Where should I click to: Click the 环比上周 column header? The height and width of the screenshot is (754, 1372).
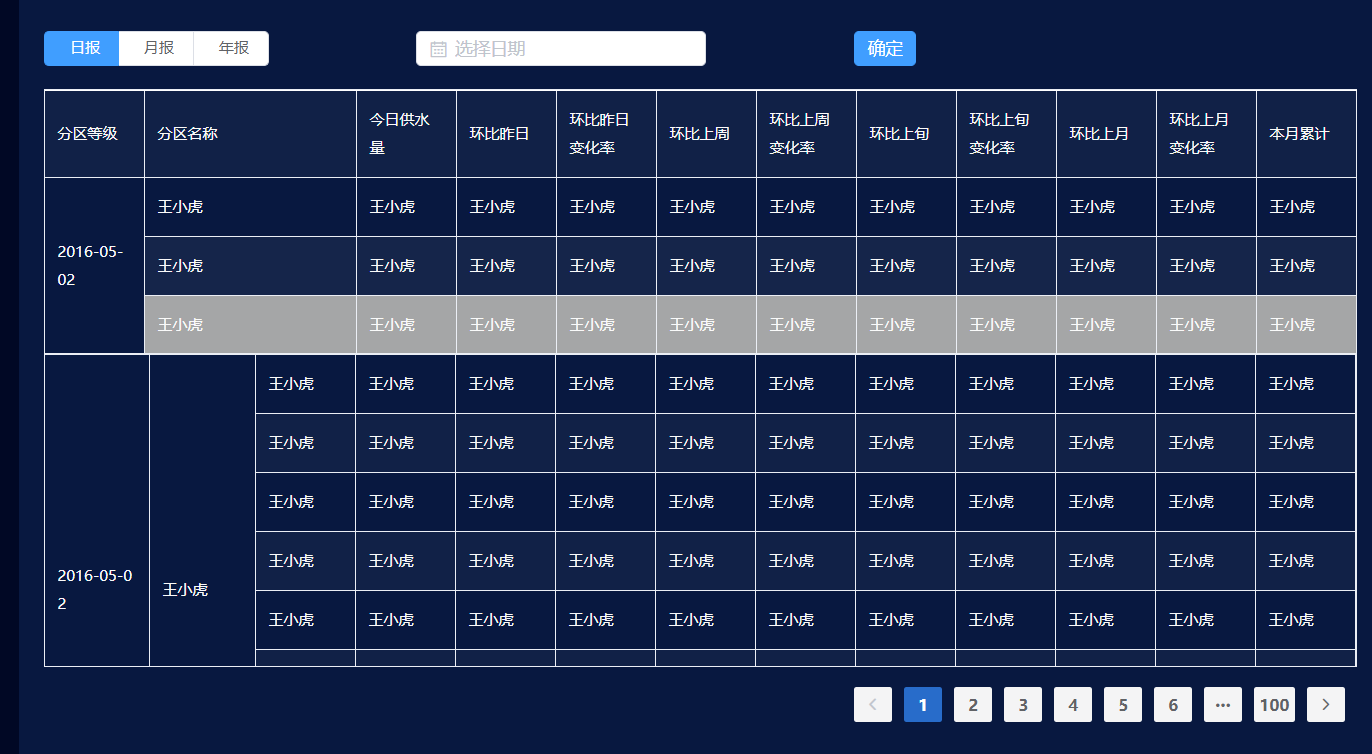[x=707, y=134]
